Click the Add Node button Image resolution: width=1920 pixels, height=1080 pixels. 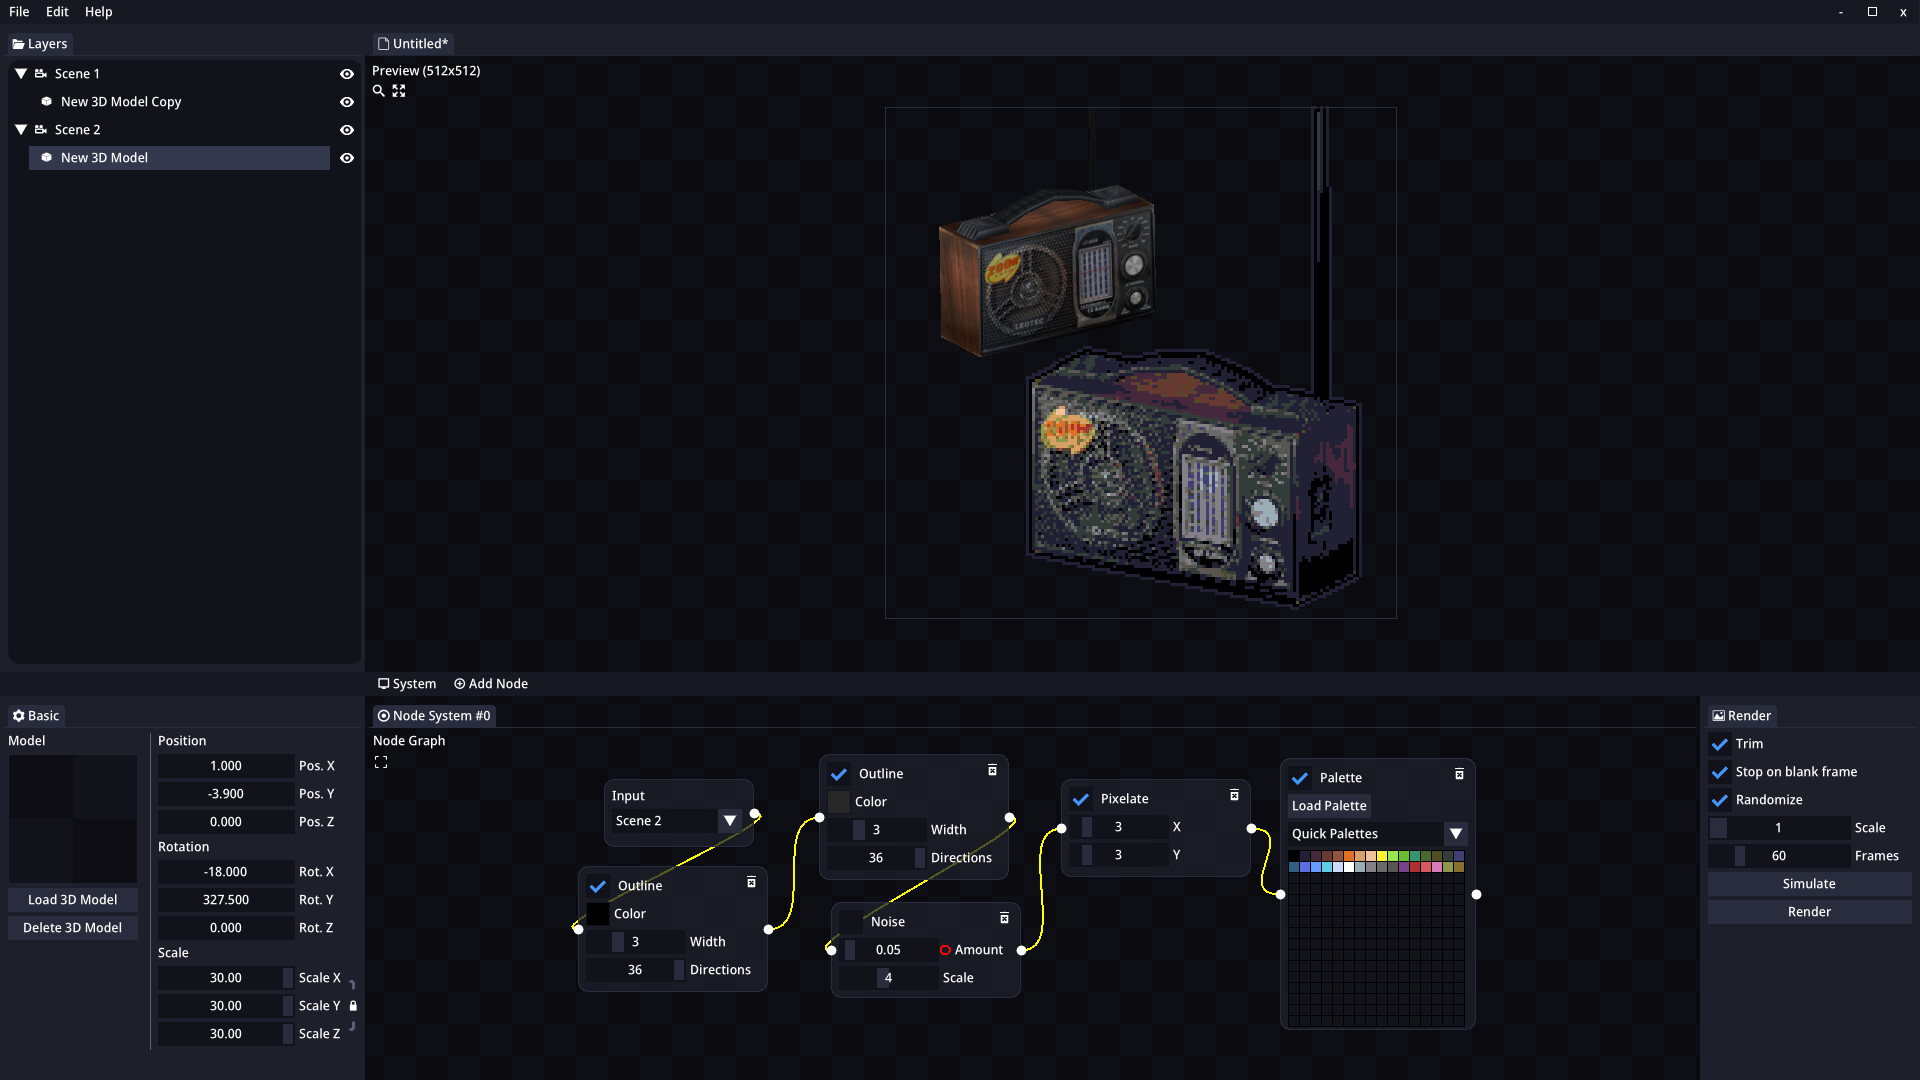coord(491,683)
